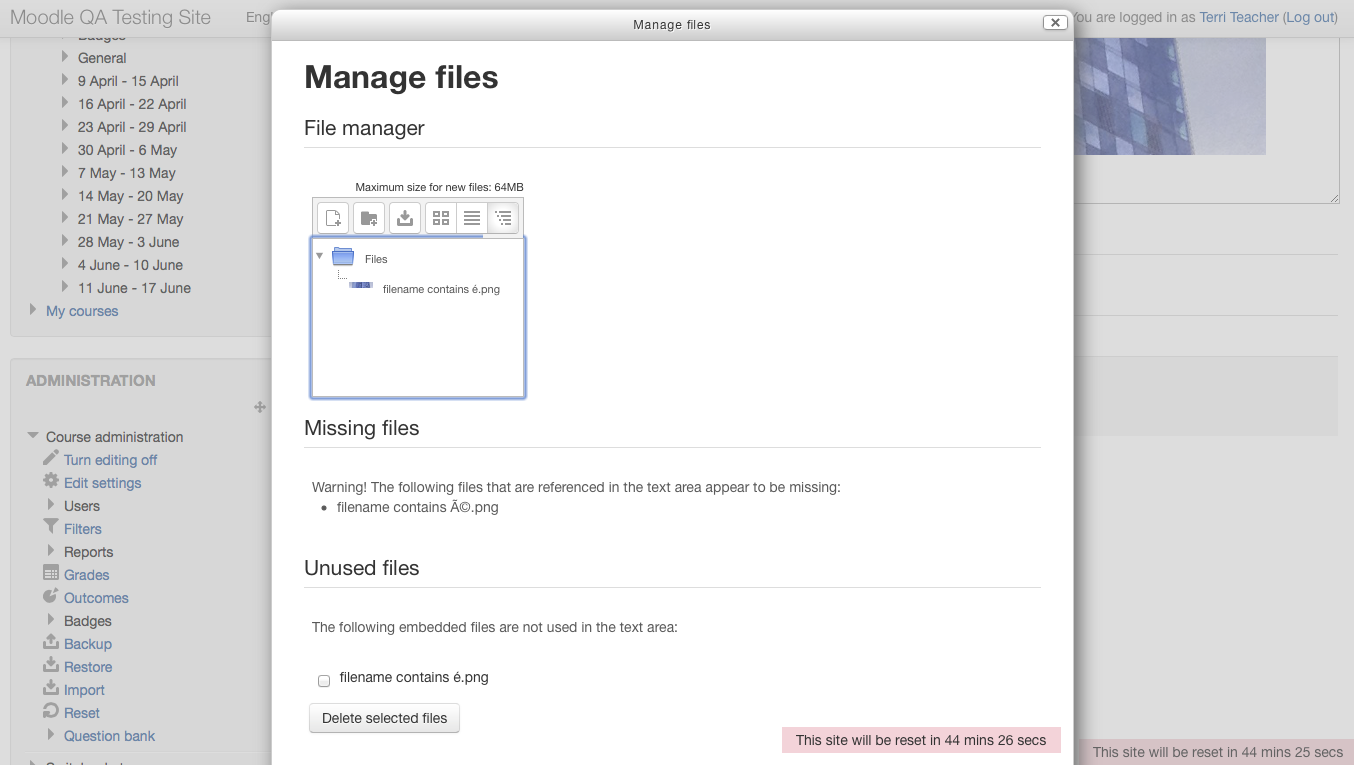This screenshot has height=765, width=1354.
Task: Select 4 June - 10 June section
Action: (130, 265)
